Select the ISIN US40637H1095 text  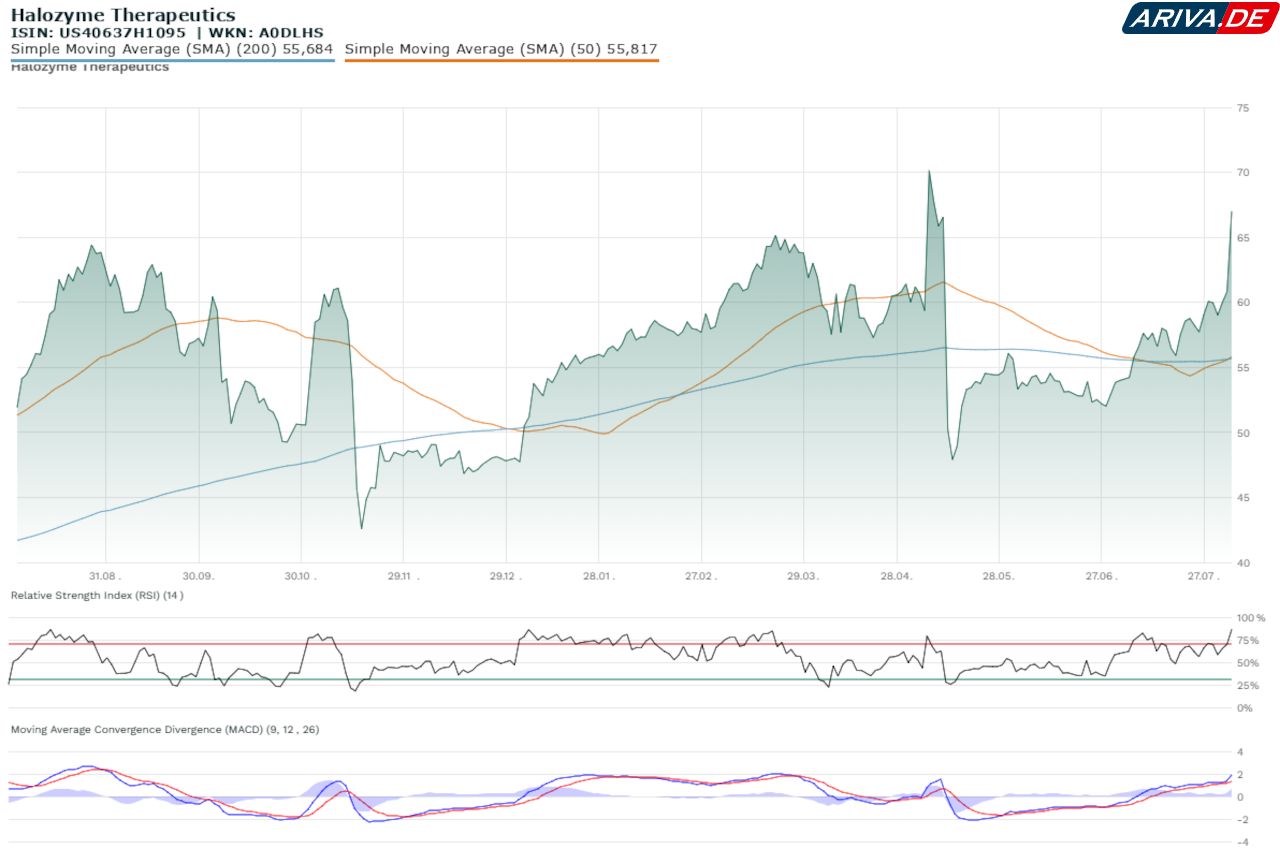click(98, 32)
